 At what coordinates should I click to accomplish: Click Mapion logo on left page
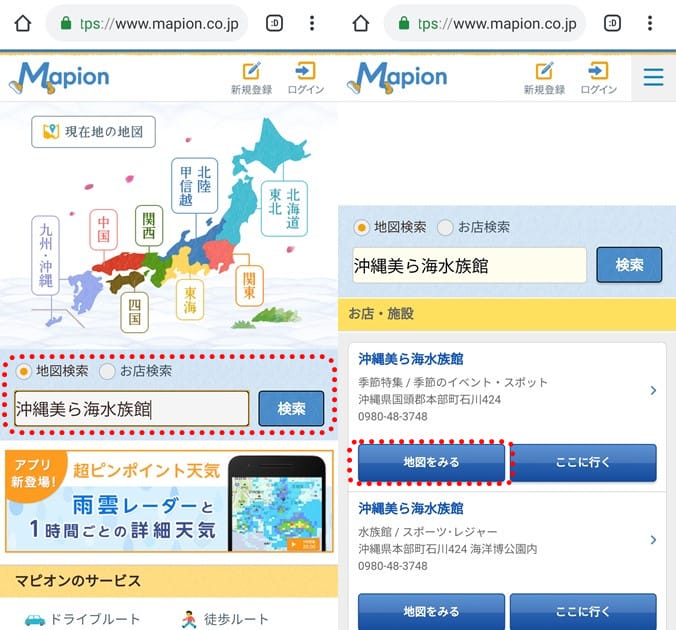click(60, 78)
